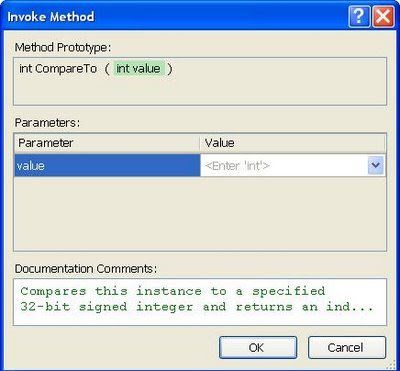The width and height of the screenshot is (400, 371).
Task: Click the documentation comments text box
Action: pyautogui.click(x=200, y=302)
